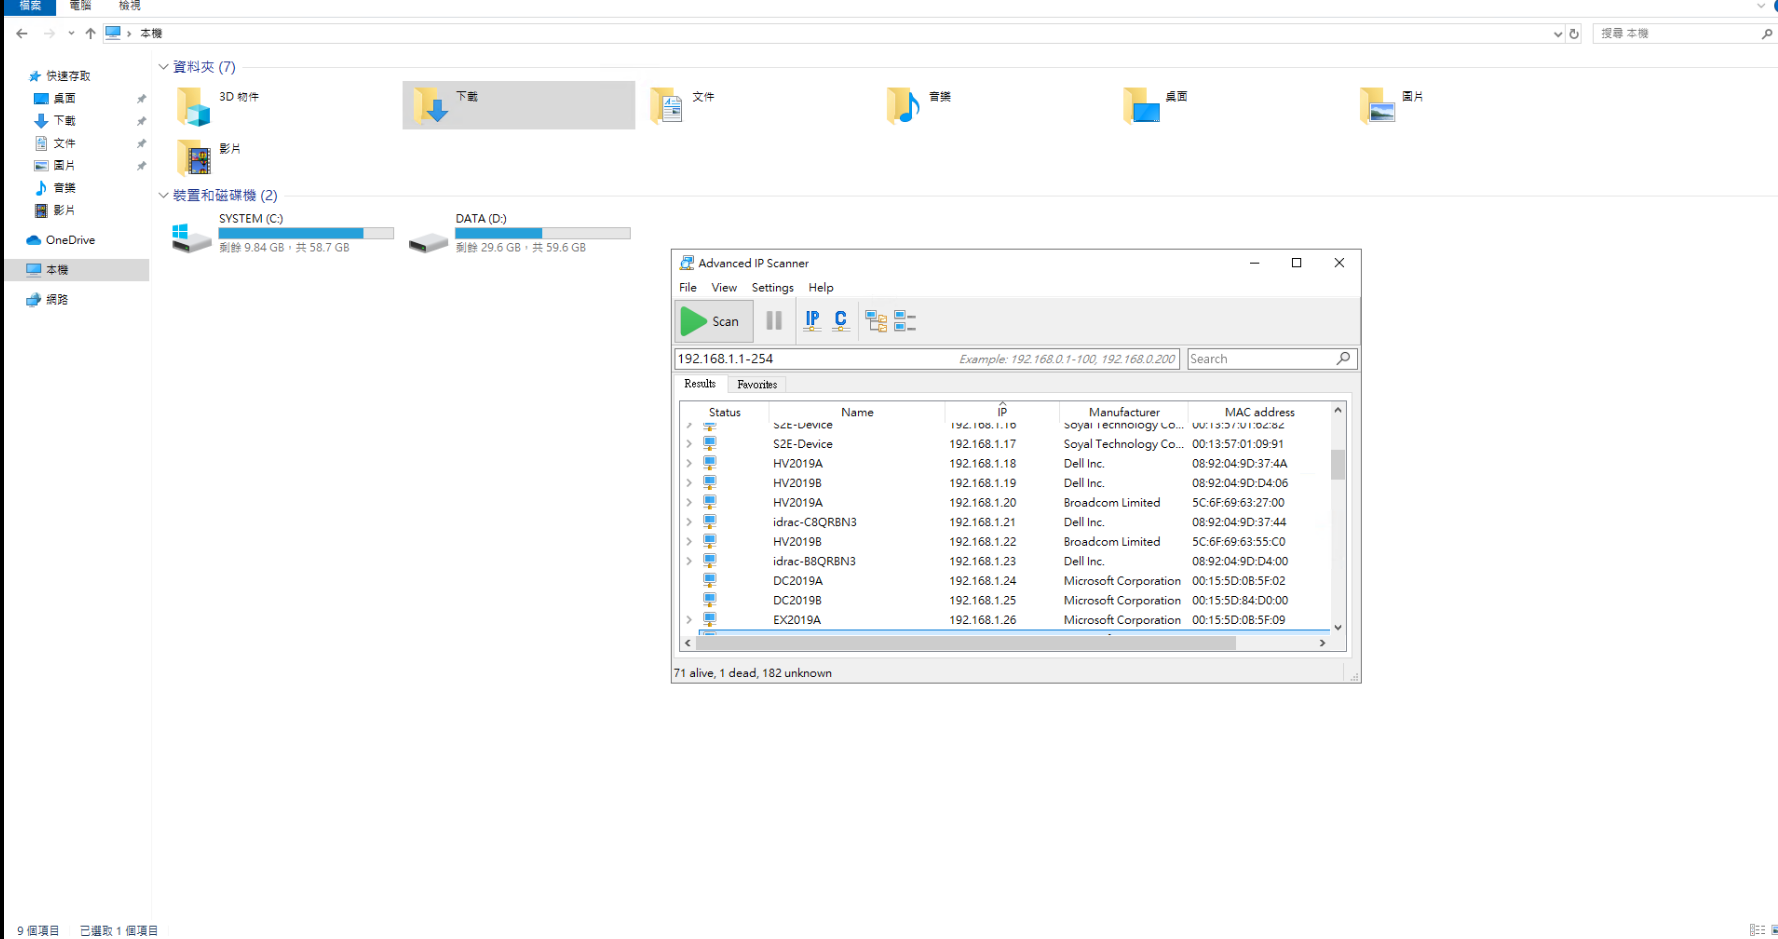The height and width of the screenshot is (939, 1778).
Task: Select OneDrive in the navigation pane
Action: 70,240
